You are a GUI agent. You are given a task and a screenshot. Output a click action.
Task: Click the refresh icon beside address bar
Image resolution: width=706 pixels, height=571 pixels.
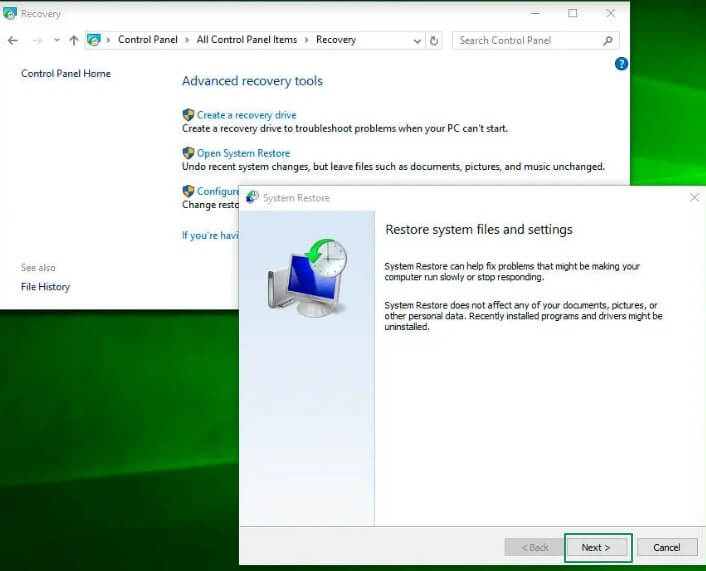click(x=434, y=40)
